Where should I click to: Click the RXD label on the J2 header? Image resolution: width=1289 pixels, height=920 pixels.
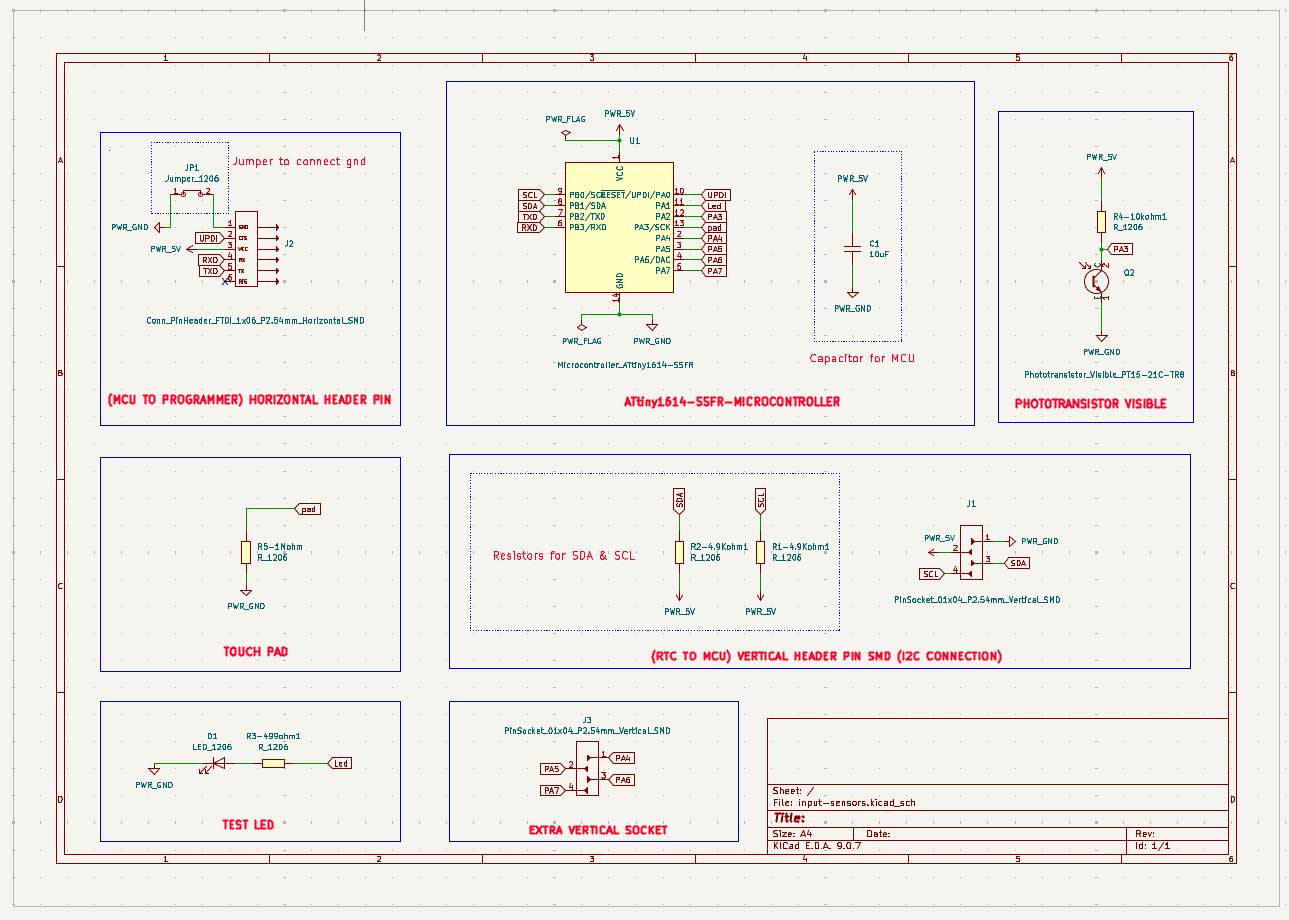210,260
